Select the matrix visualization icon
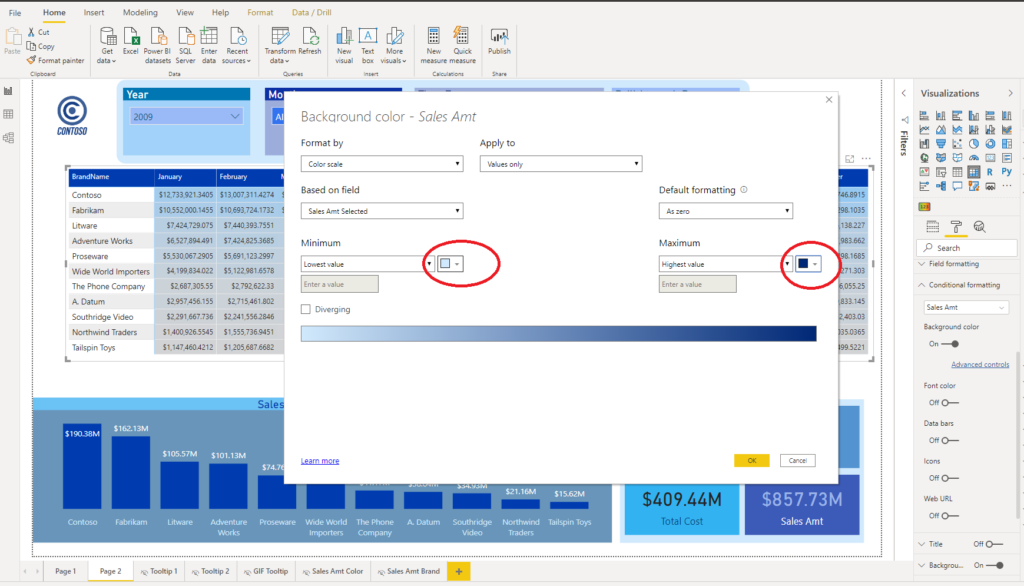 tap(974, 172)
